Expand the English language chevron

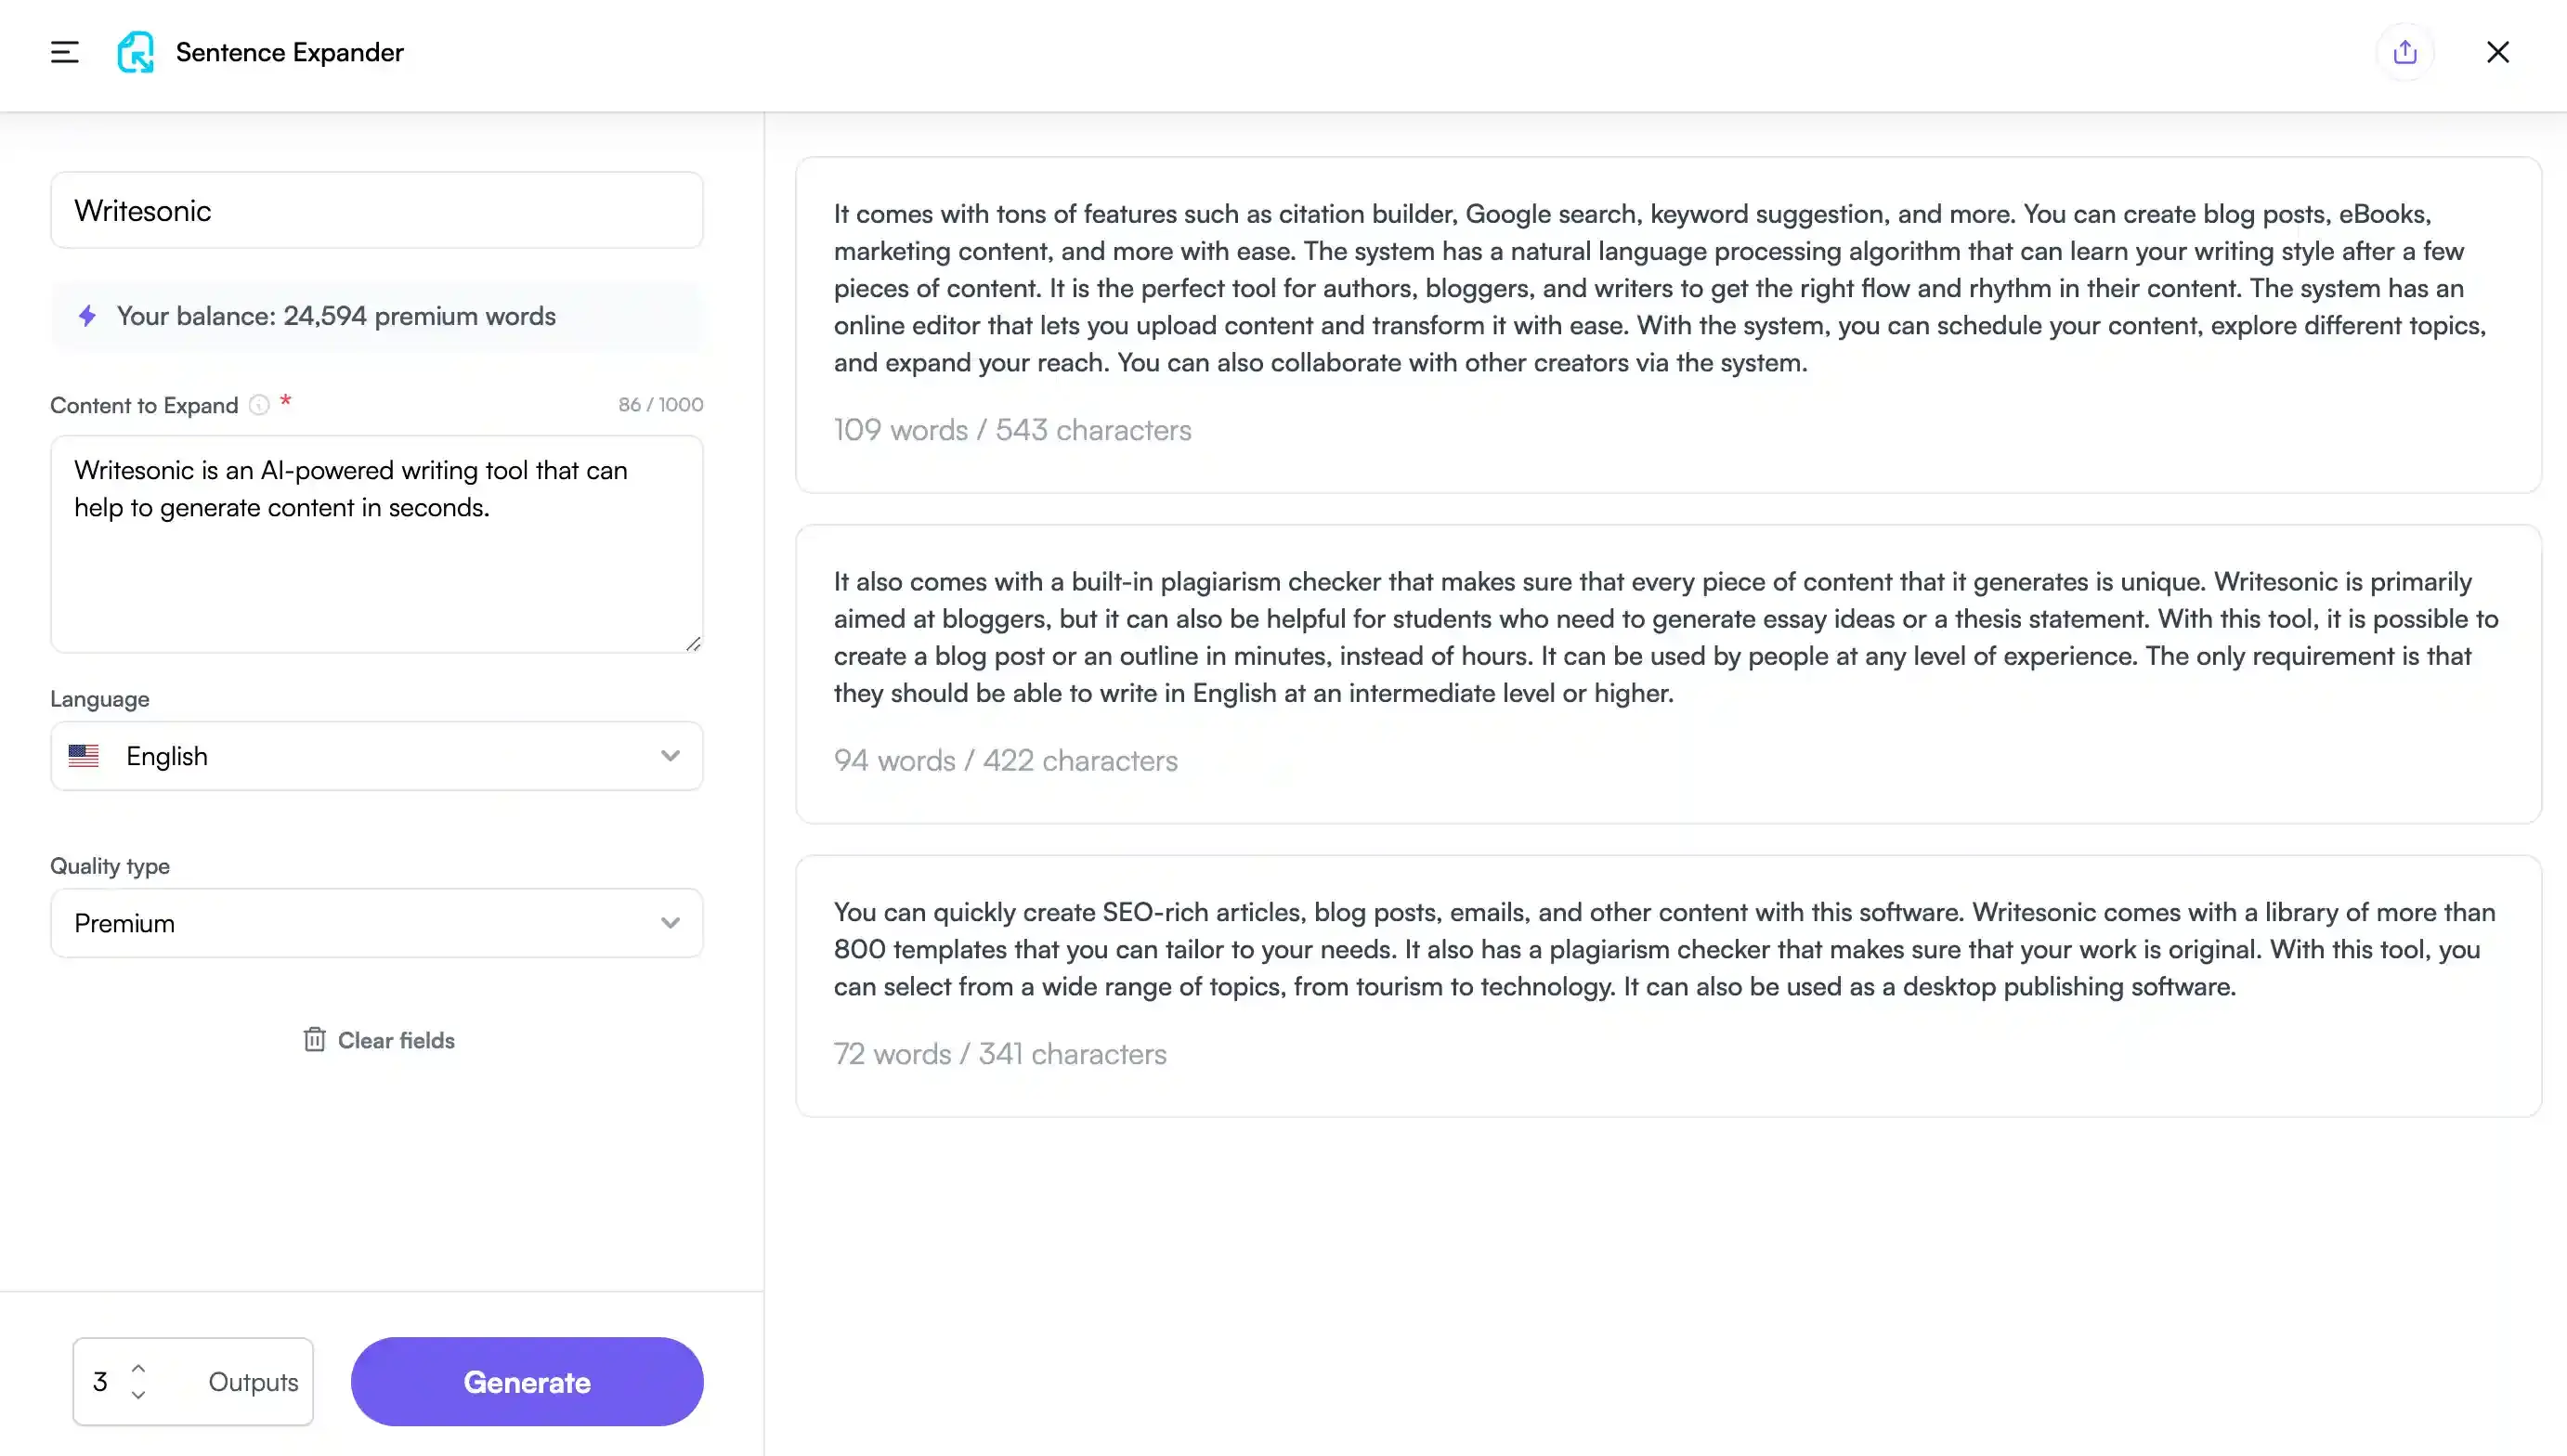pyautogui.click(x=670, y=756)
